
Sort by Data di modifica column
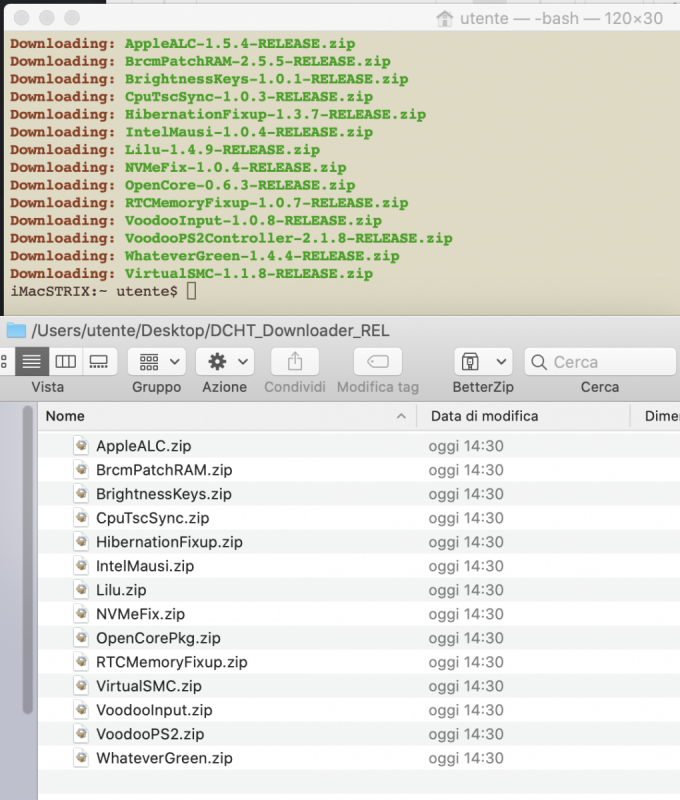pos(523,416)
